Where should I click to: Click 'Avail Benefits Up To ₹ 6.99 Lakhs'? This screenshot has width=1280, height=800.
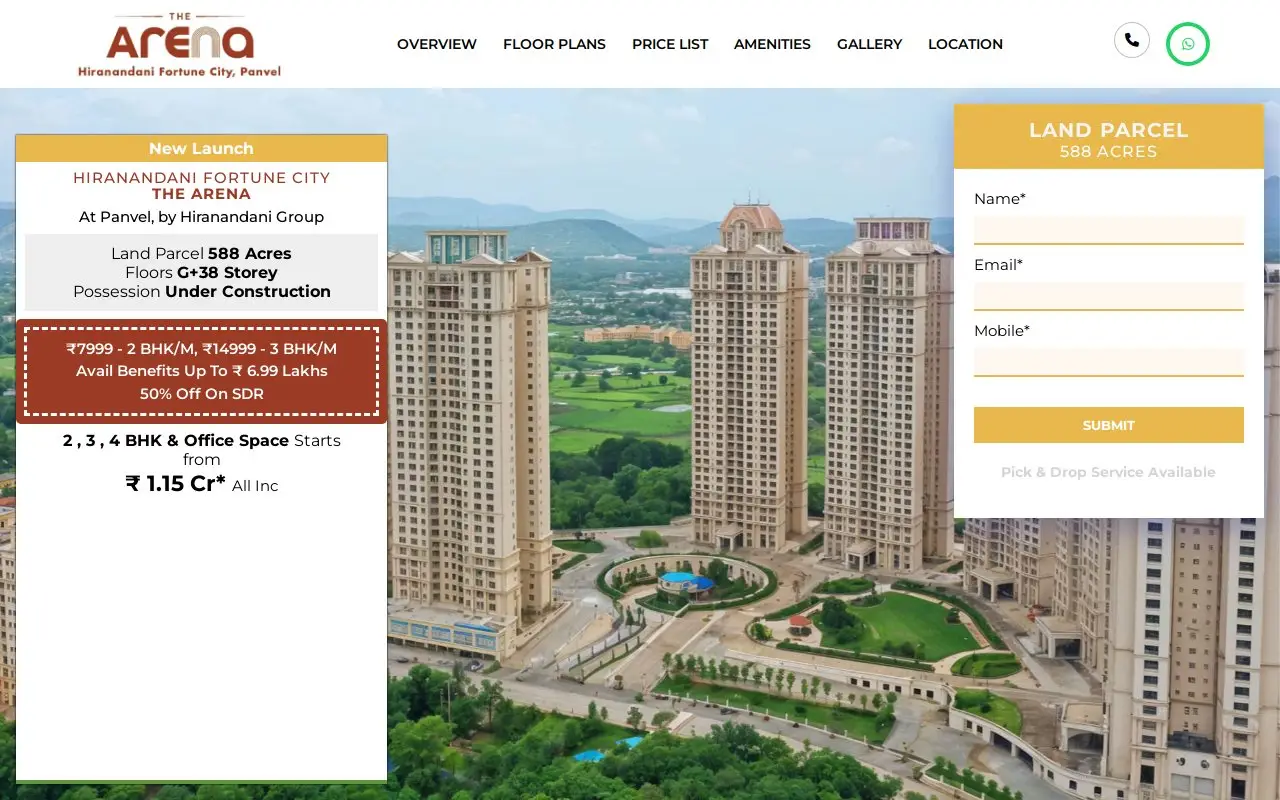[202, 371]
